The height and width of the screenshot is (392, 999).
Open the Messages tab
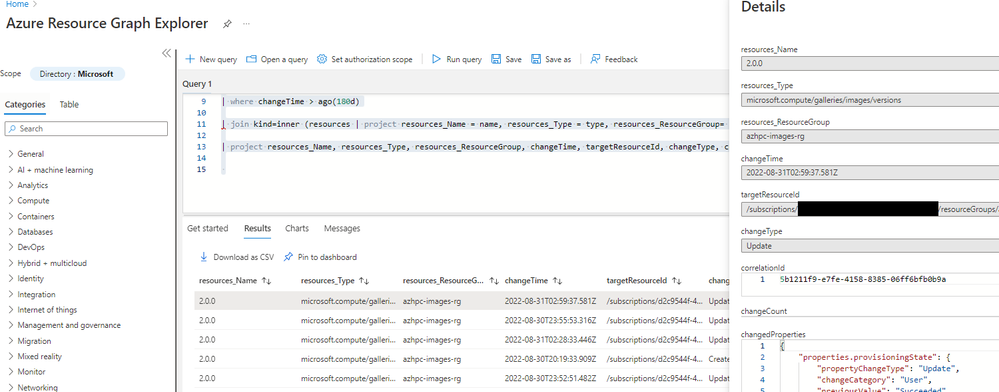[342, 228]
